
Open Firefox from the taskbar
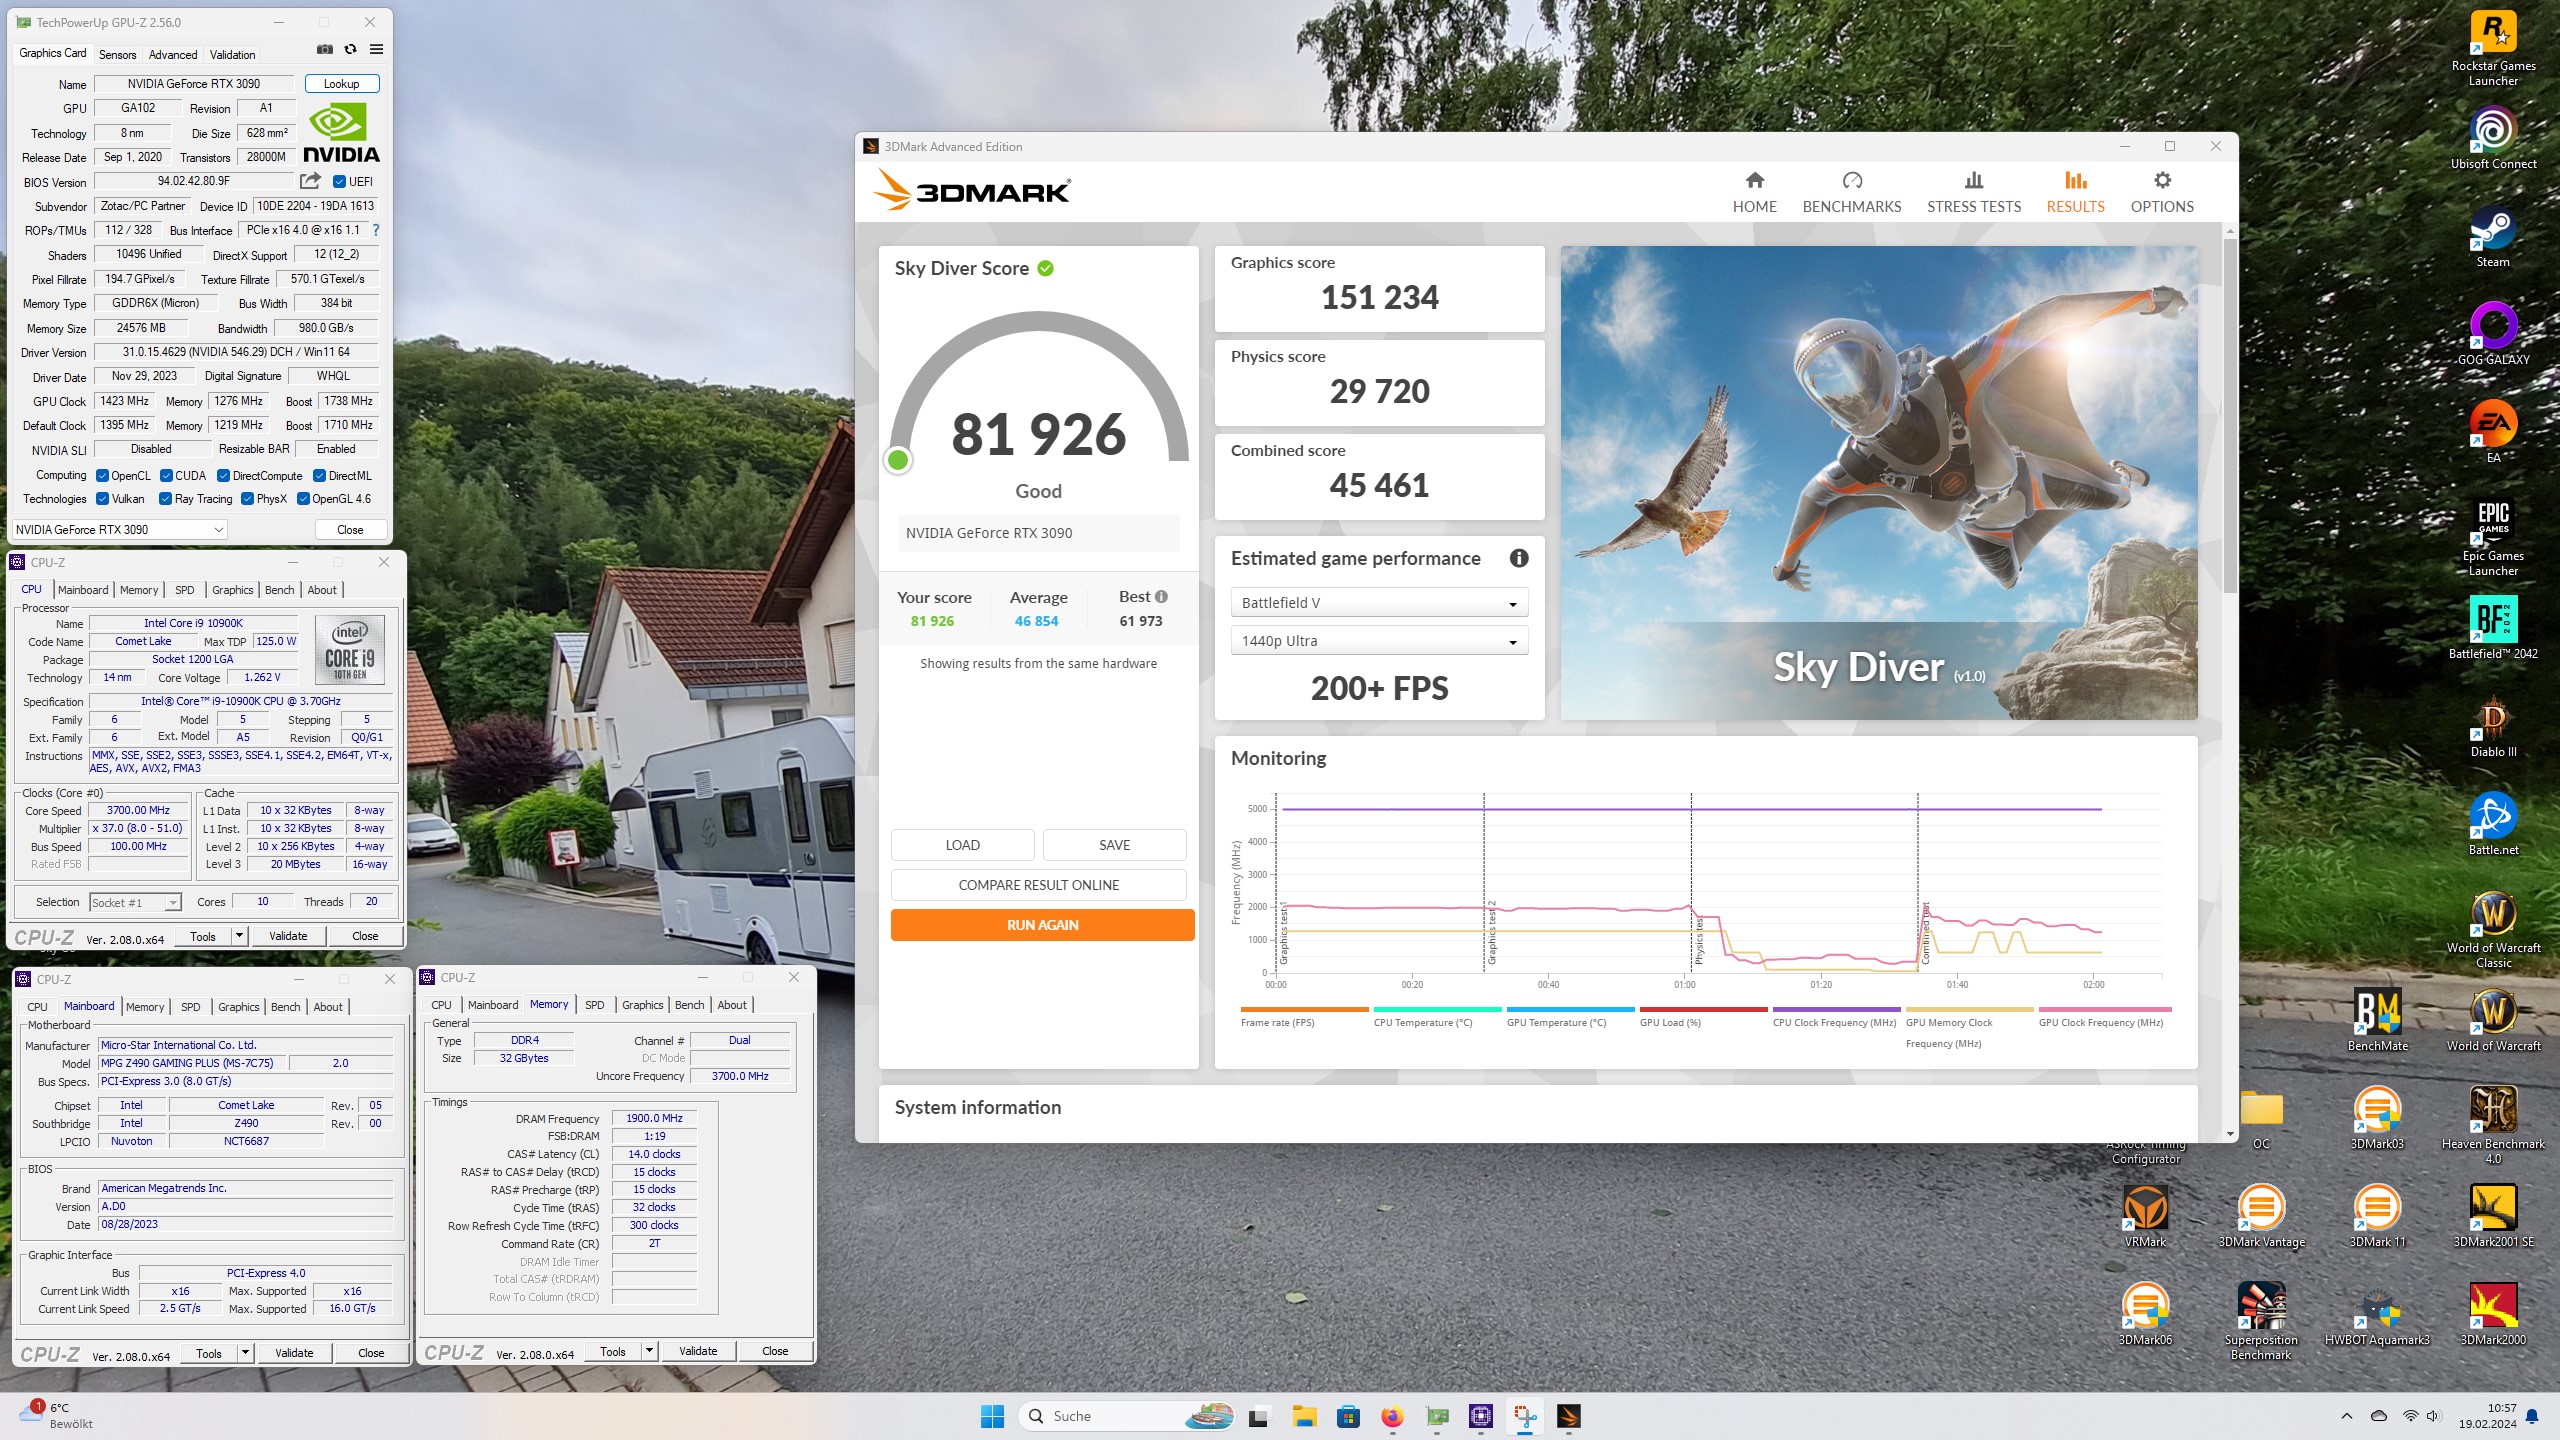[1392, 1416]
